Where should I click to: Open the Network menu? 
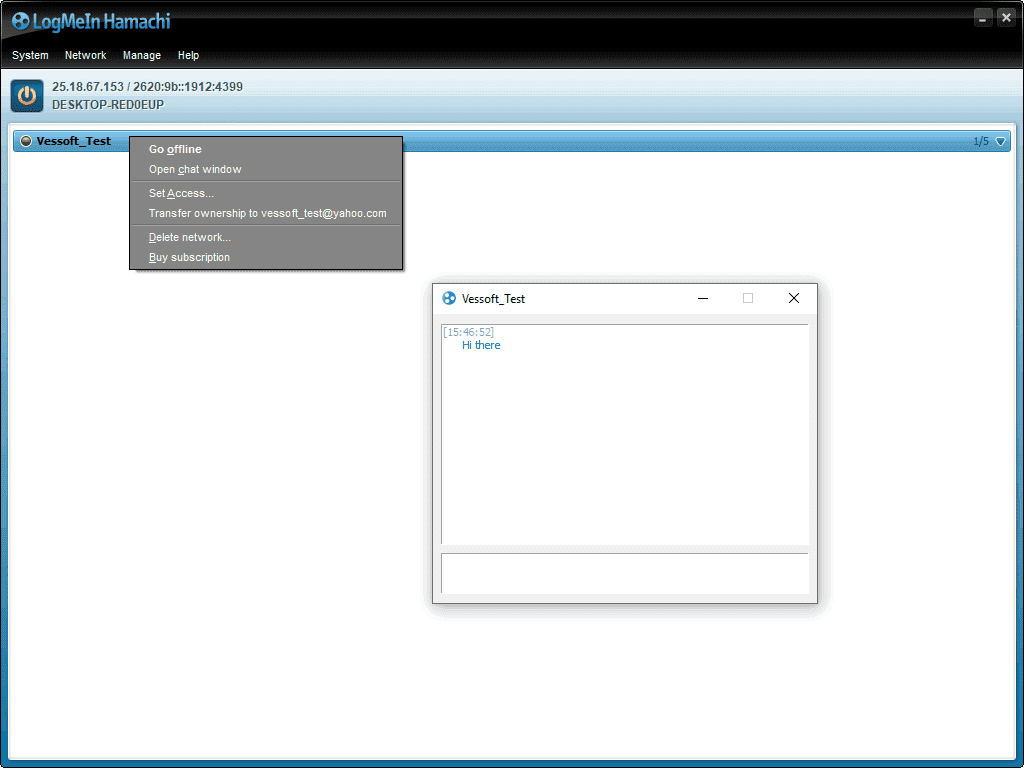pyautogui.click(x=86, y=56)
